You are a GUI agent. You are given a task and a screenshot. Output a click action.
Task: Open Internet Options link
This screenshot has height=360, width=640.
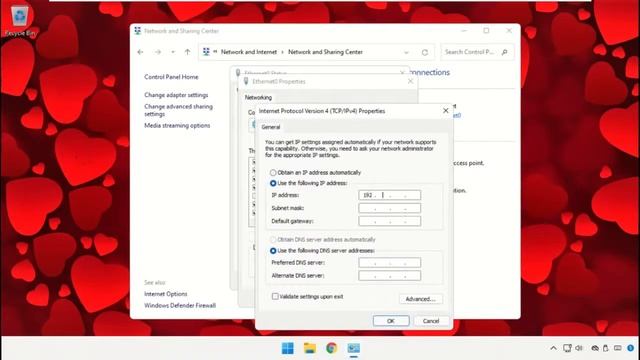pyautogui.click(x=165, y=294)
